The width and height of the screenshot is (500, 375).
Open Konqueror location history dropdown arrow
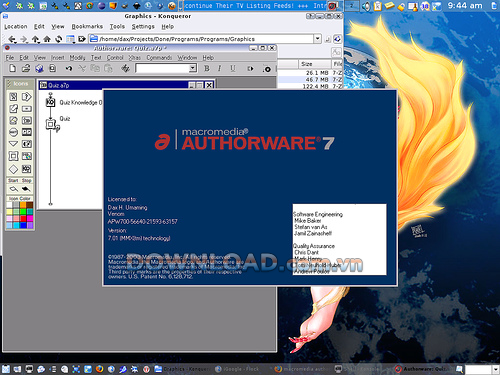(317, 39)
